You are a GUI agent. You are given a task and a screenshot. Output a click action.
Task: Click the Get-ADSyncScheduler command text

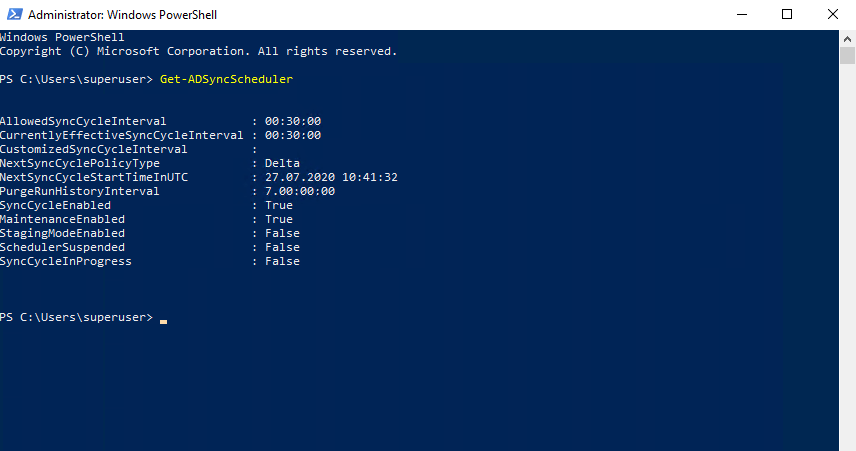click(226, 79)
